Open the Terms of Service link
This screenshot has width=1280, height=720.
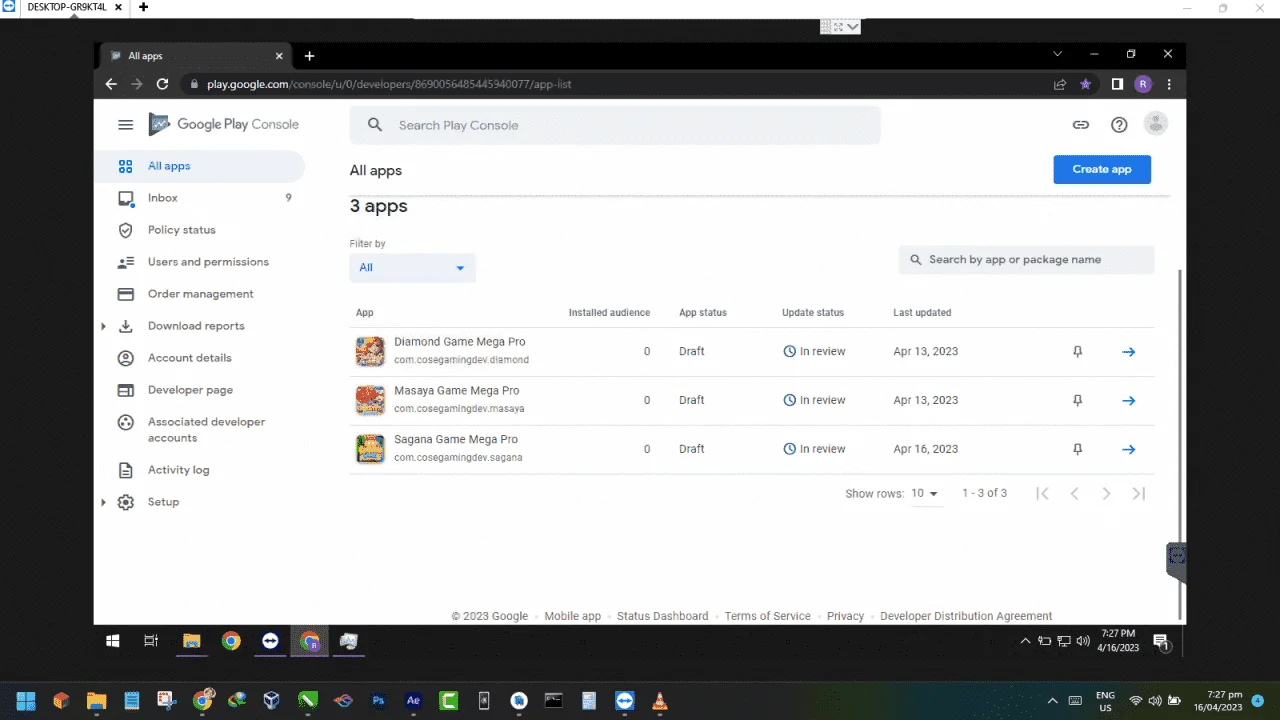click(x=767, y=616)
